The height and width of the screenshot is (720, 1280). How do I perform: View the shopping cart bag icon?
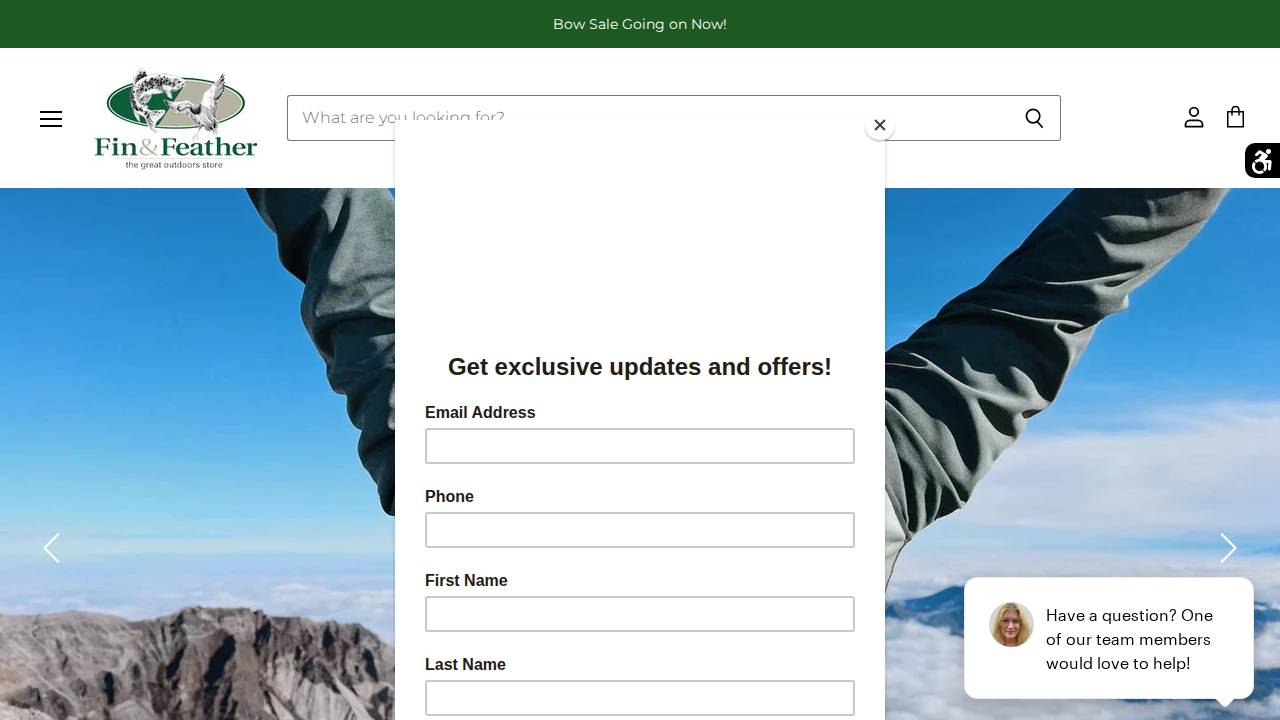pyautogui.click(x=1235, y=117)
